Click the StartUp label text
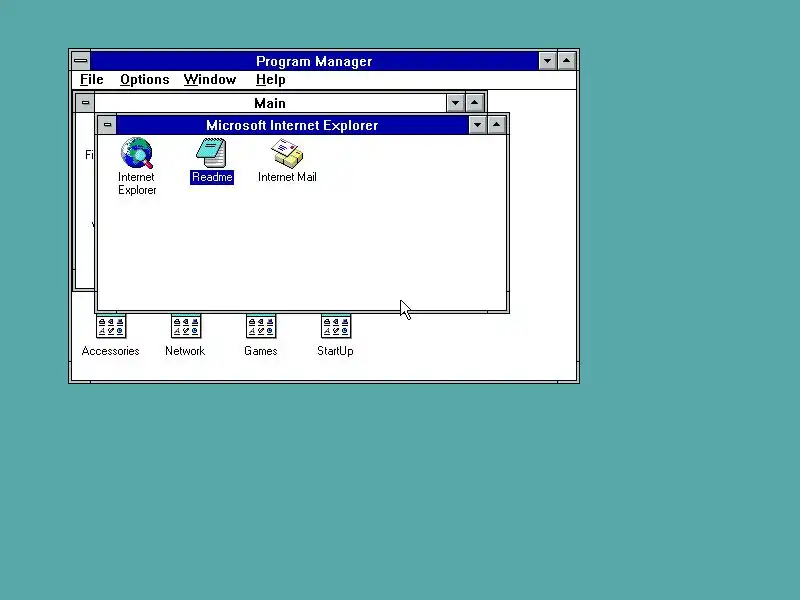Screen dimensions: 800x600 click(x=335, y=351)
